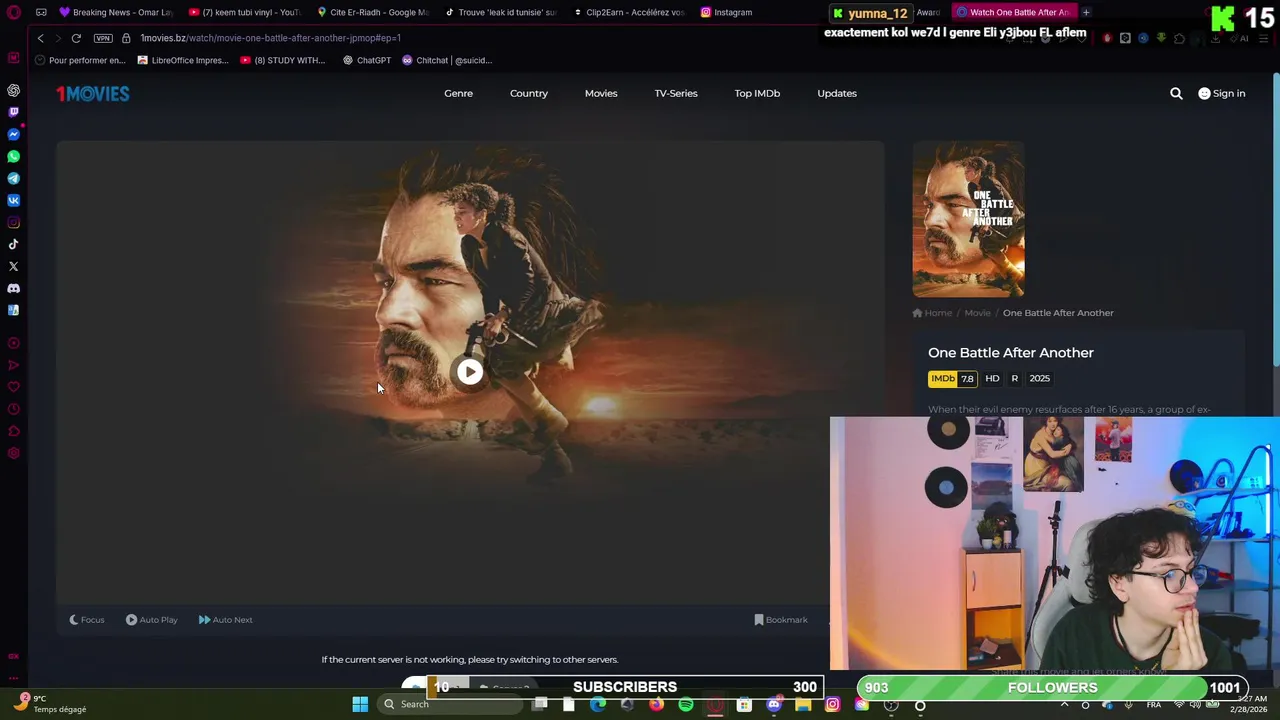Open Opera sidebar settings gear
Image resolution: width=1280 pixels, height=720 pixels.
tap(13, 453)
